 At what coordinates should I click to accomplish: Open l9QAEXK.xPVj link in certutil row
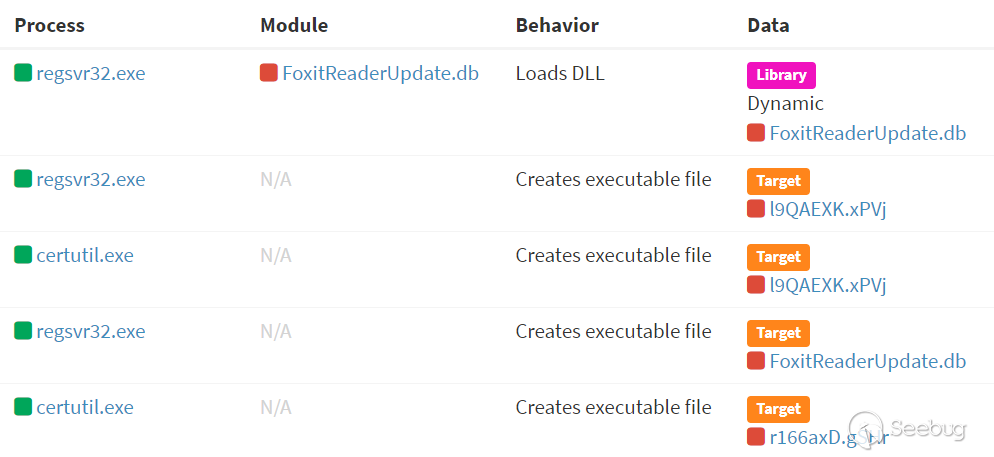[x=827, y=285]
